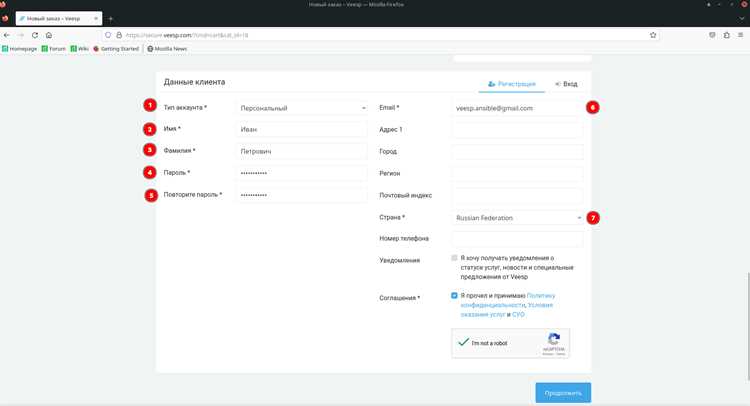750x406 pixels.
Task: Reload the page with the refresh icon
Action: coord(35,35)
